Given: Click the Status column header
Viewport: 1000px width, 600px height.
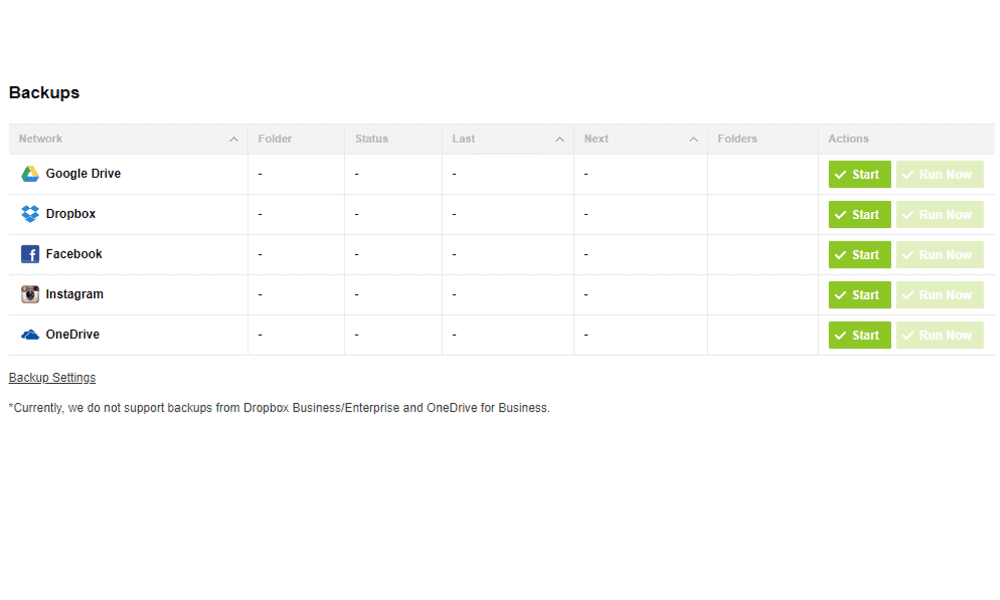Looking at the screenshot, I should 372,138.
